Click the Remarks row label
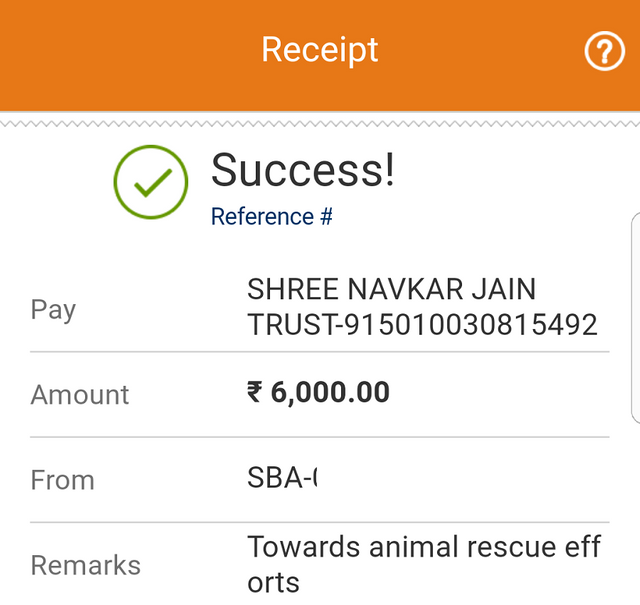This screenshot has width=640, height=605. [86, 565]
